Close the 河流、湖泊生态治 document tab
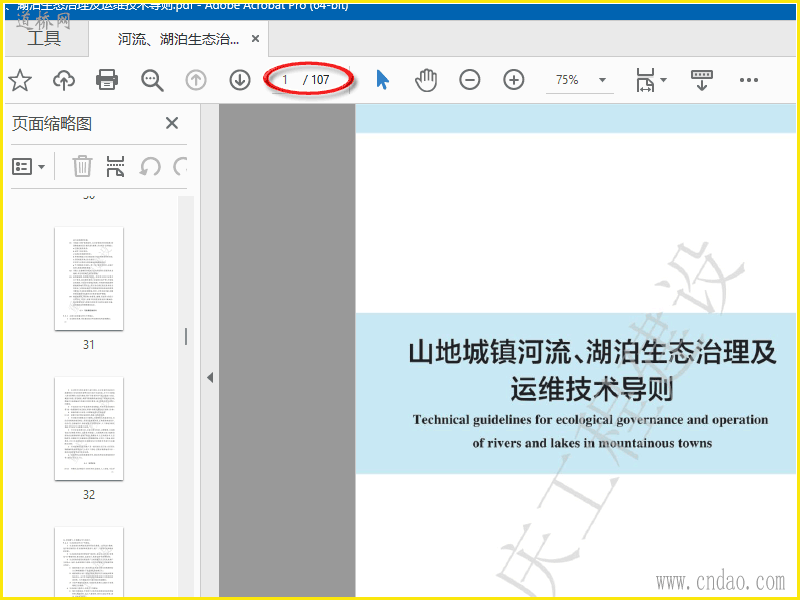 pos(255,39)
